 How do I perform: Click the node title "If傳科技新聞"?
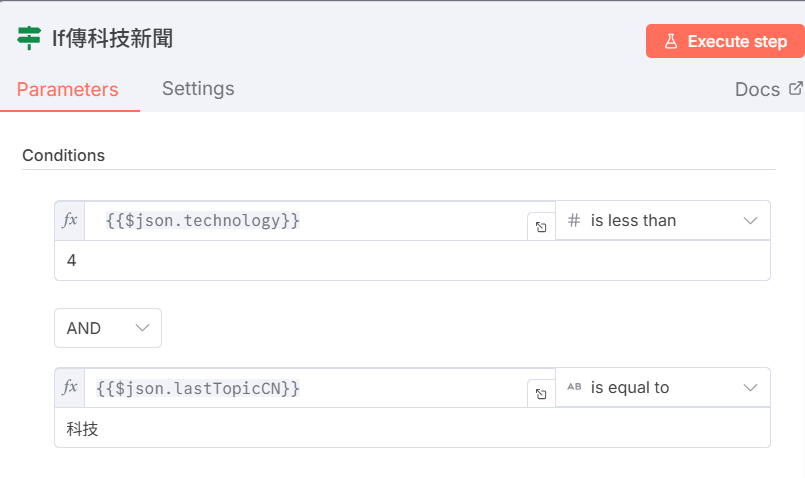112,39
